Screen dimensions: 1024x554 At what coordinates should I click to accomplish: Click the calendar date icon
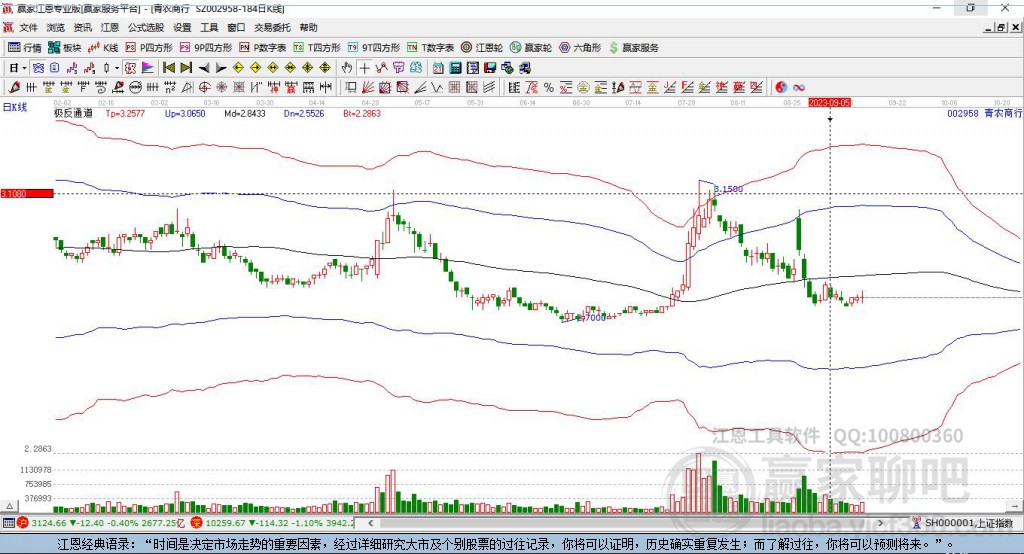438,68
